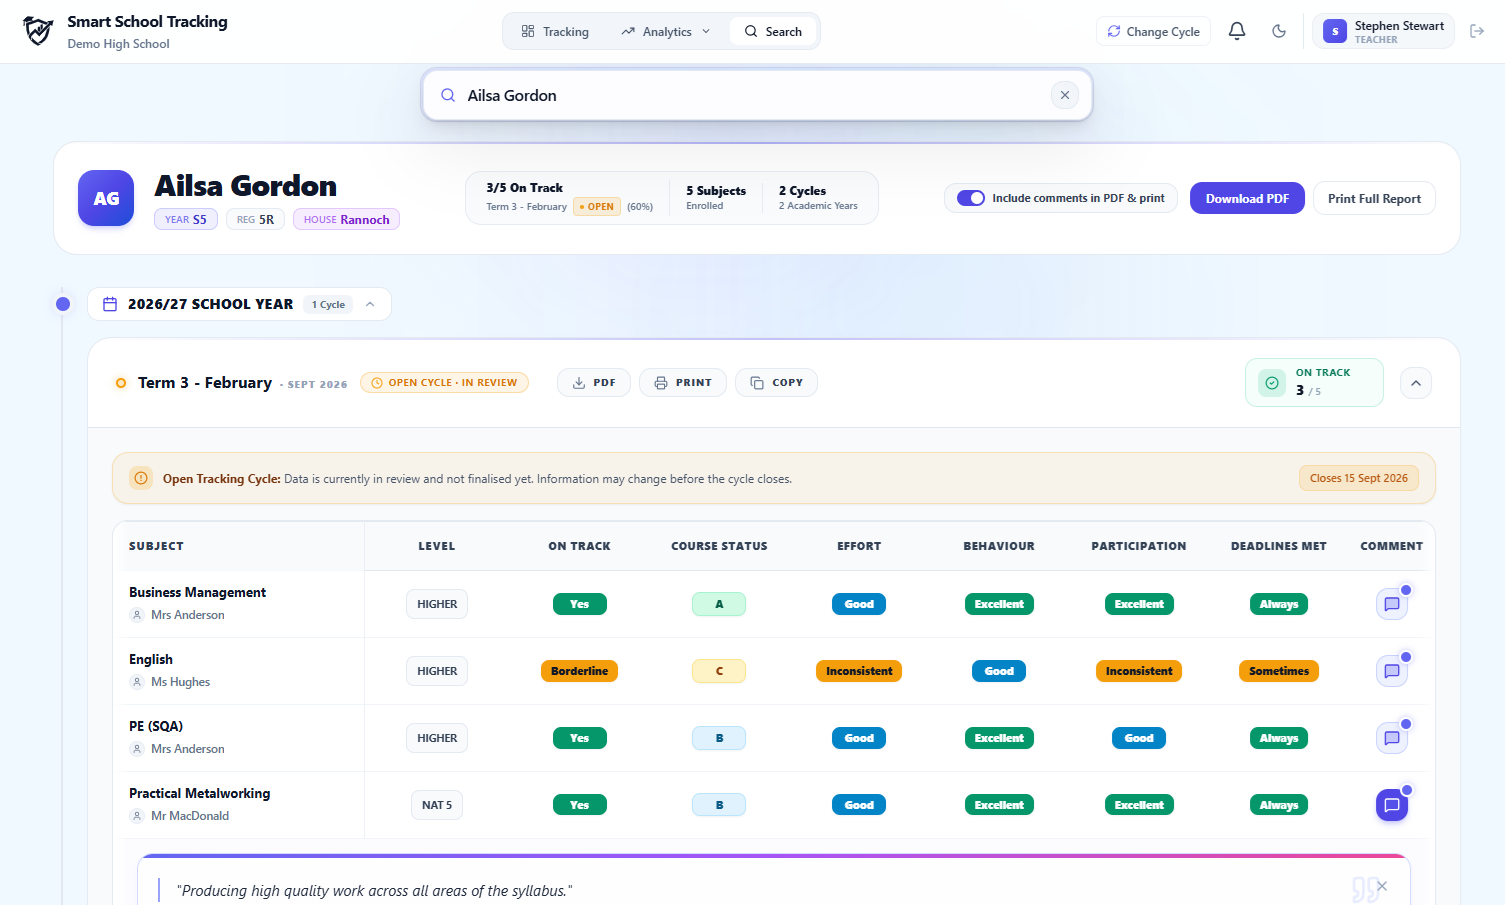The height and width of the screenshot is (905, 1505).
Task: Open the Analytics dropdown menu
Action: tap(666, 32)
